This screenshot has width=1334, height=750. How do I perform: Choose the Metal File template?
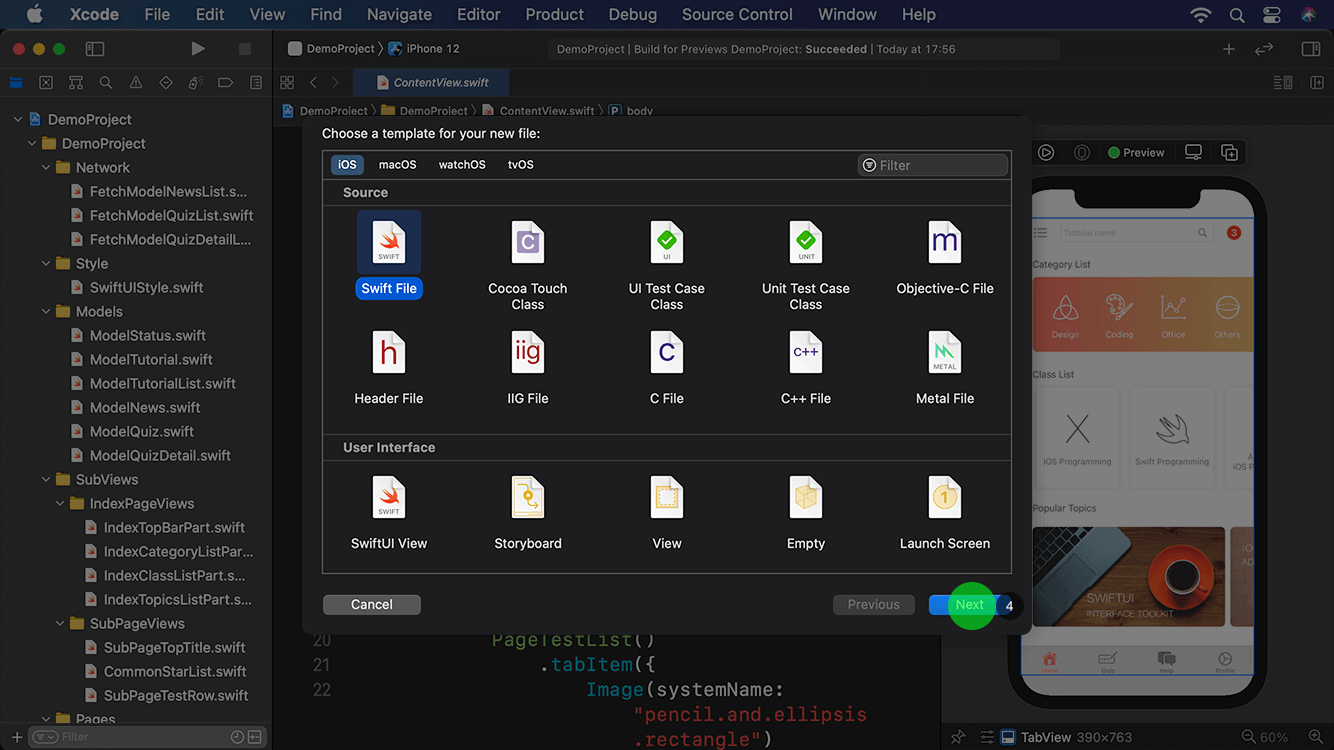(x=945, y=368)
